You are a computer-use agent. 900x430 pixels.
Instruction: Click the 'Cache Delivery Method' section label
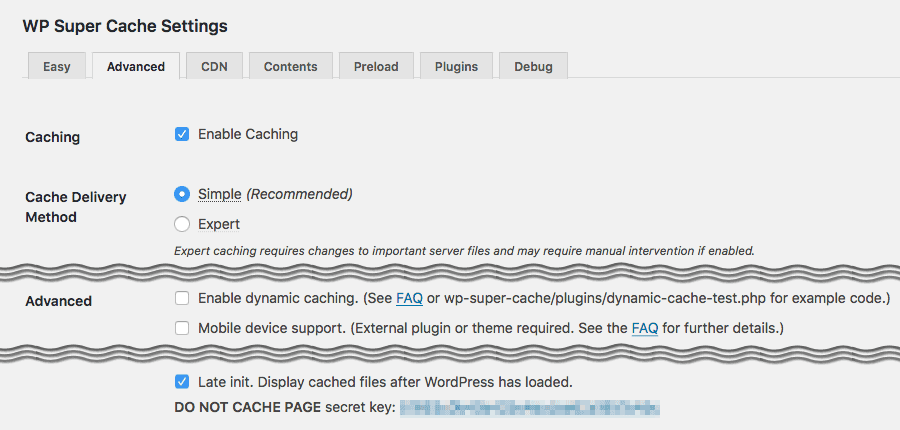click(76, 207)
